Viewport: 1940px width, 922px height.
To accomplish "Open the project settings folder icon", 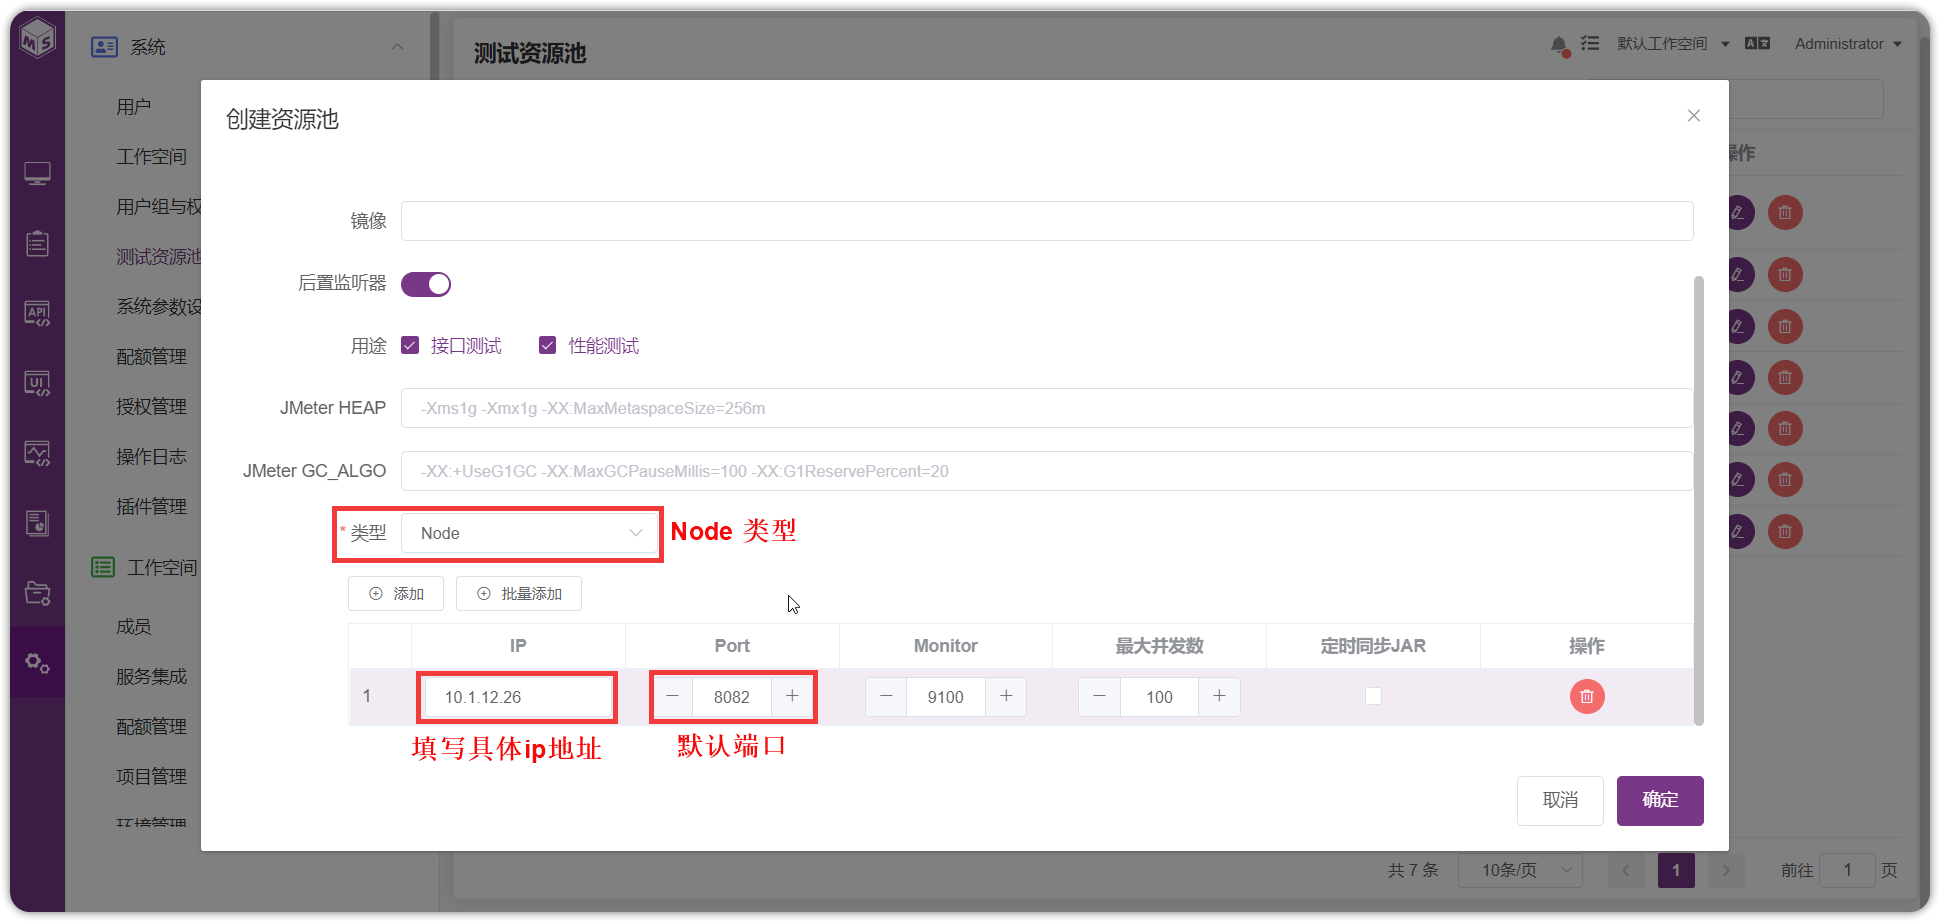I will pyautogui.click(x=38, y=593).
